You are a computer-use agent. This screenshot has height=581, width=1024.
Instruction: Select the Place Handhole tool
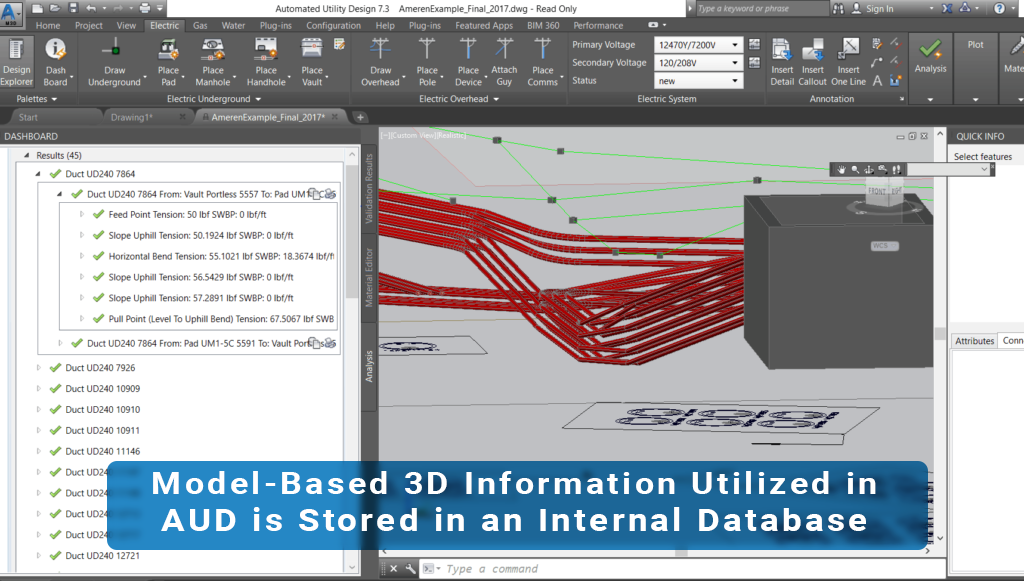tap(266, 63)
